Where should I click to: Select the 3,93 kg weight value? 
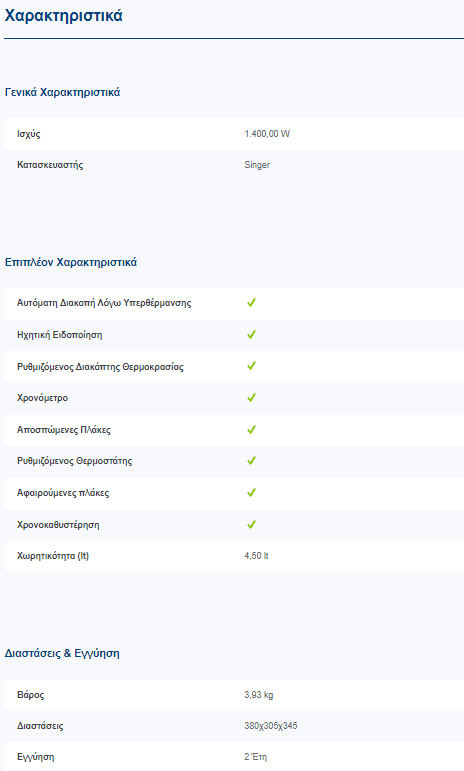point(259,695)
